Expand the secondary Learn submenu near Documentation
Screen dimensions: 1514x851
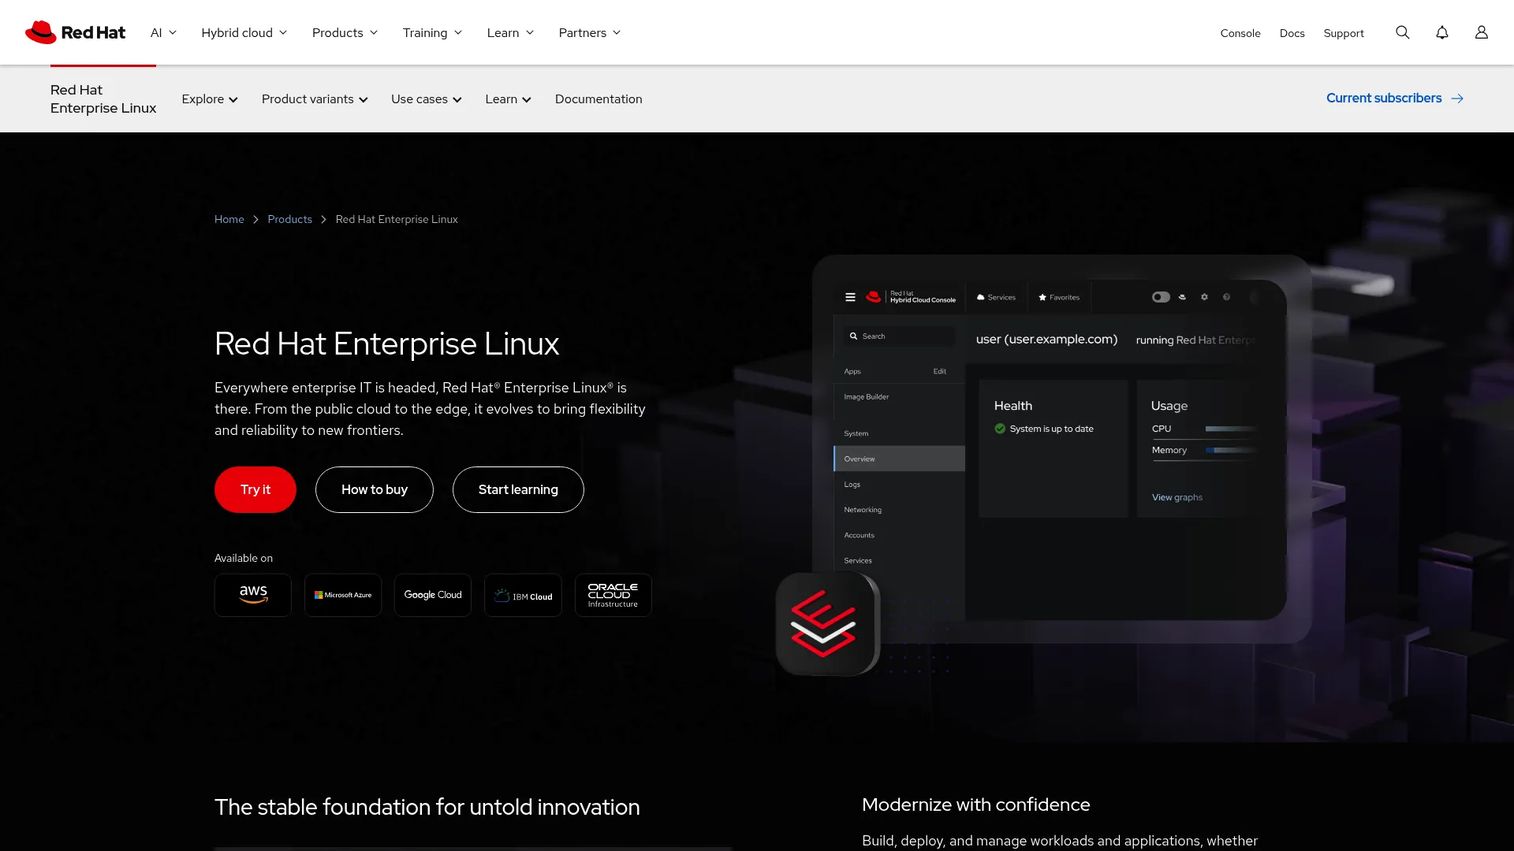[x=508, y=99]
